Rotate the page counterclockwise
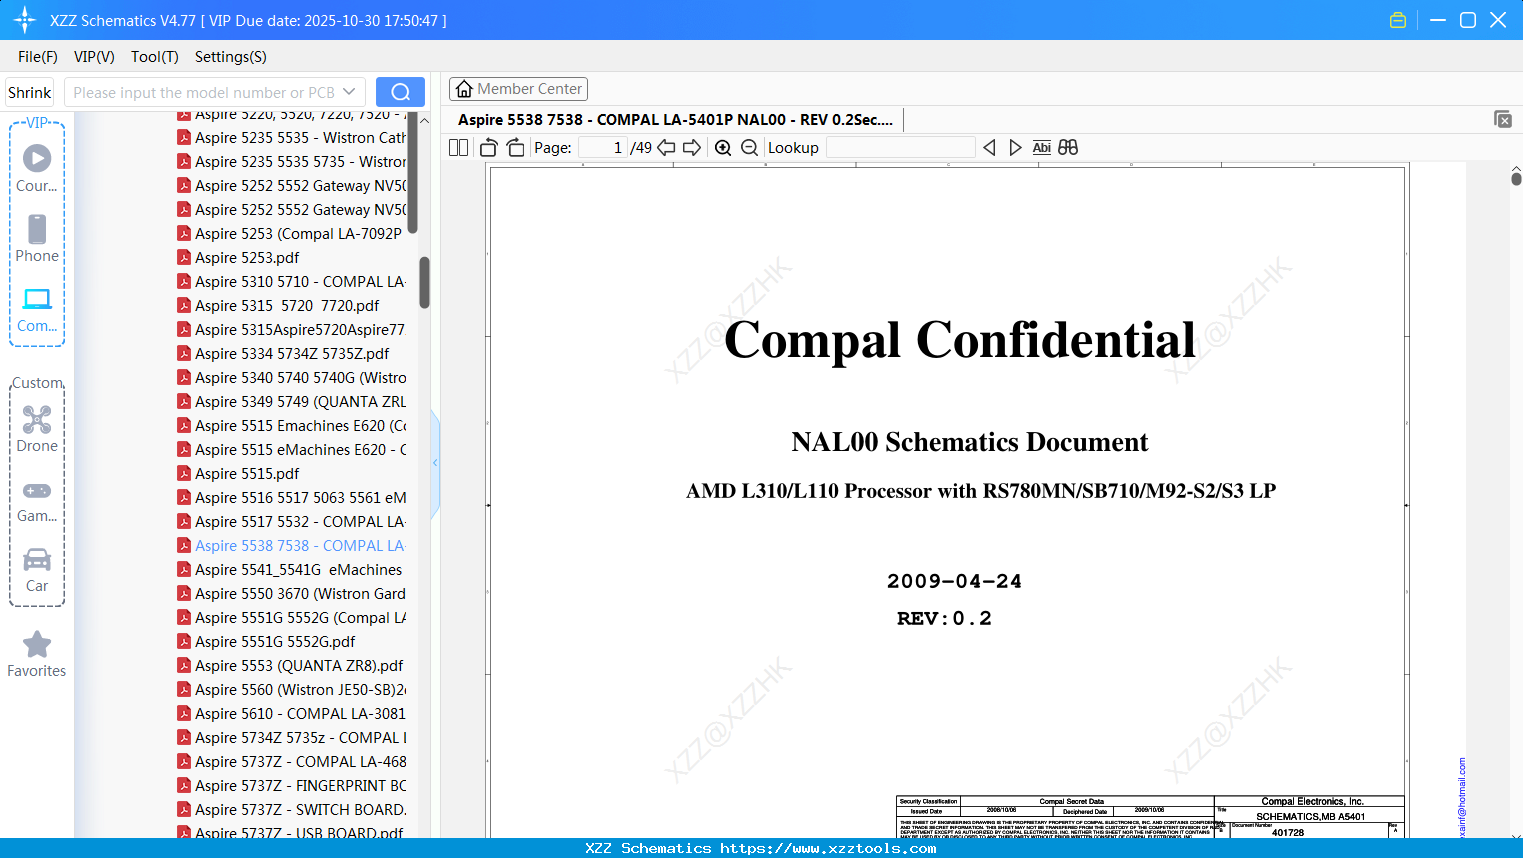Image resolution: width=1523 pixels, height=858 pixels. (x=488, y=148)
